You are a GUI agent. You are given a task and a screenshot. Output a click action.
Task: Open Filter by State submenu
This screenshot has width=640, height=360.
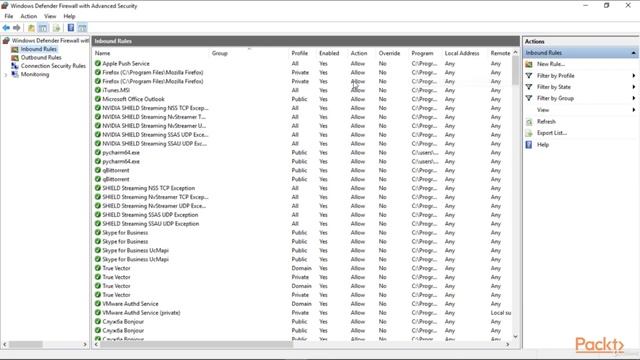[553, 87]
